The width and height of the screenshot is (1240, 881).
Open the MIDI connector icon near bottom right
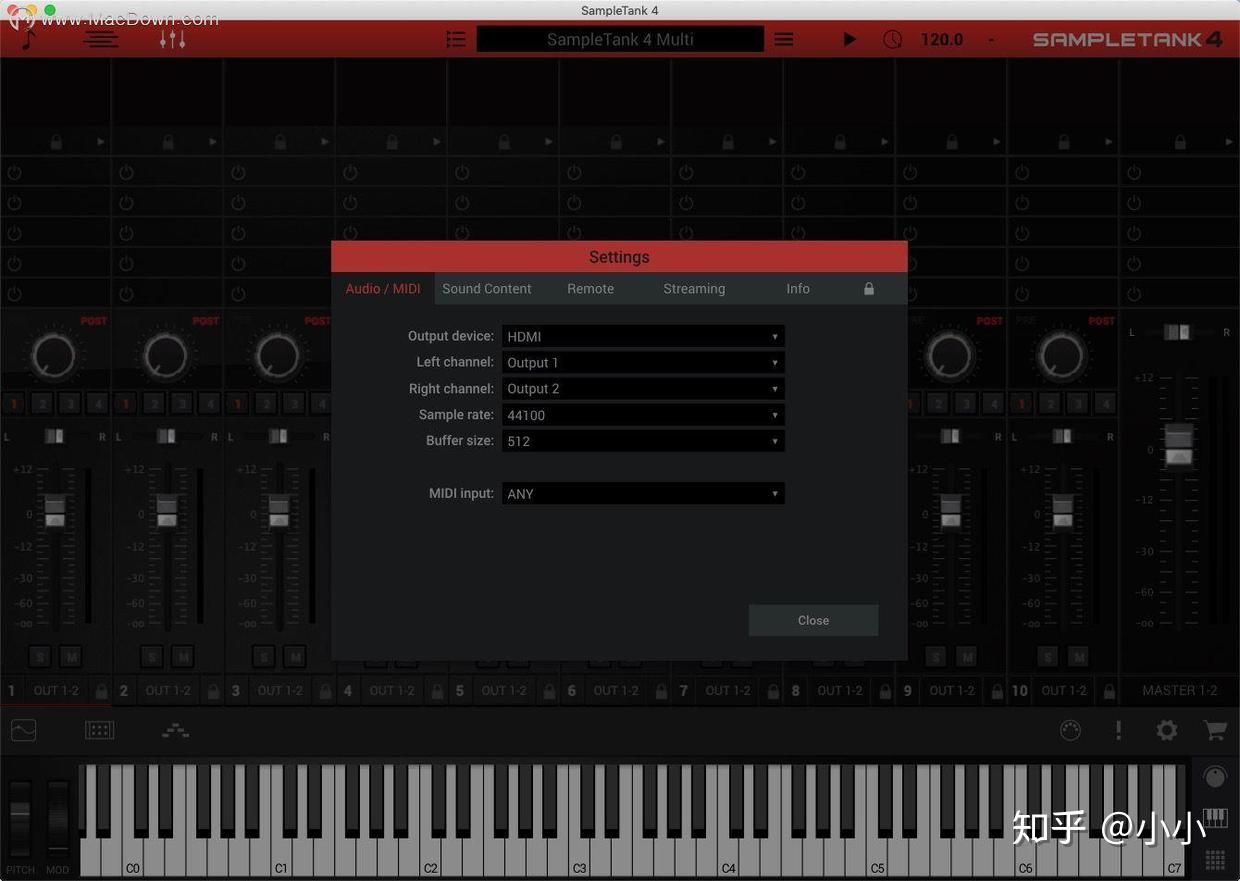(x=1070, y=730)
